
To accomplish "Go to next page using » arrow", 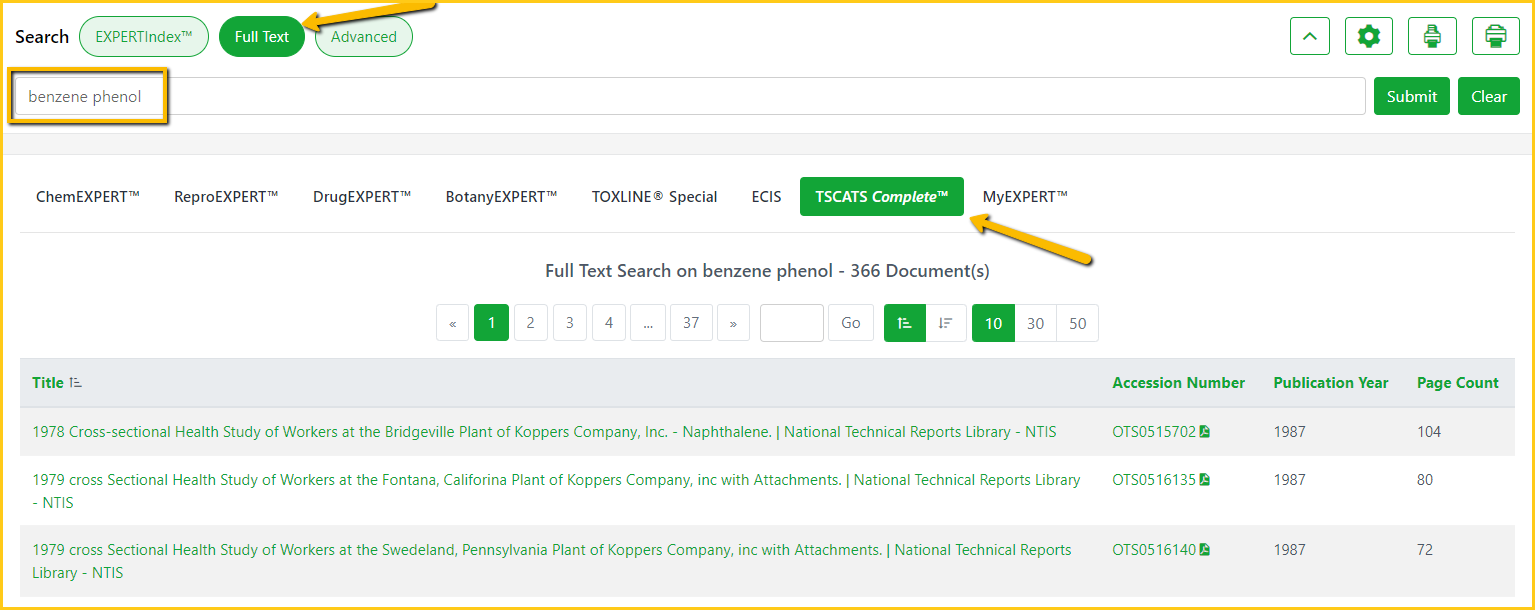I will click(x=733, y=323).
